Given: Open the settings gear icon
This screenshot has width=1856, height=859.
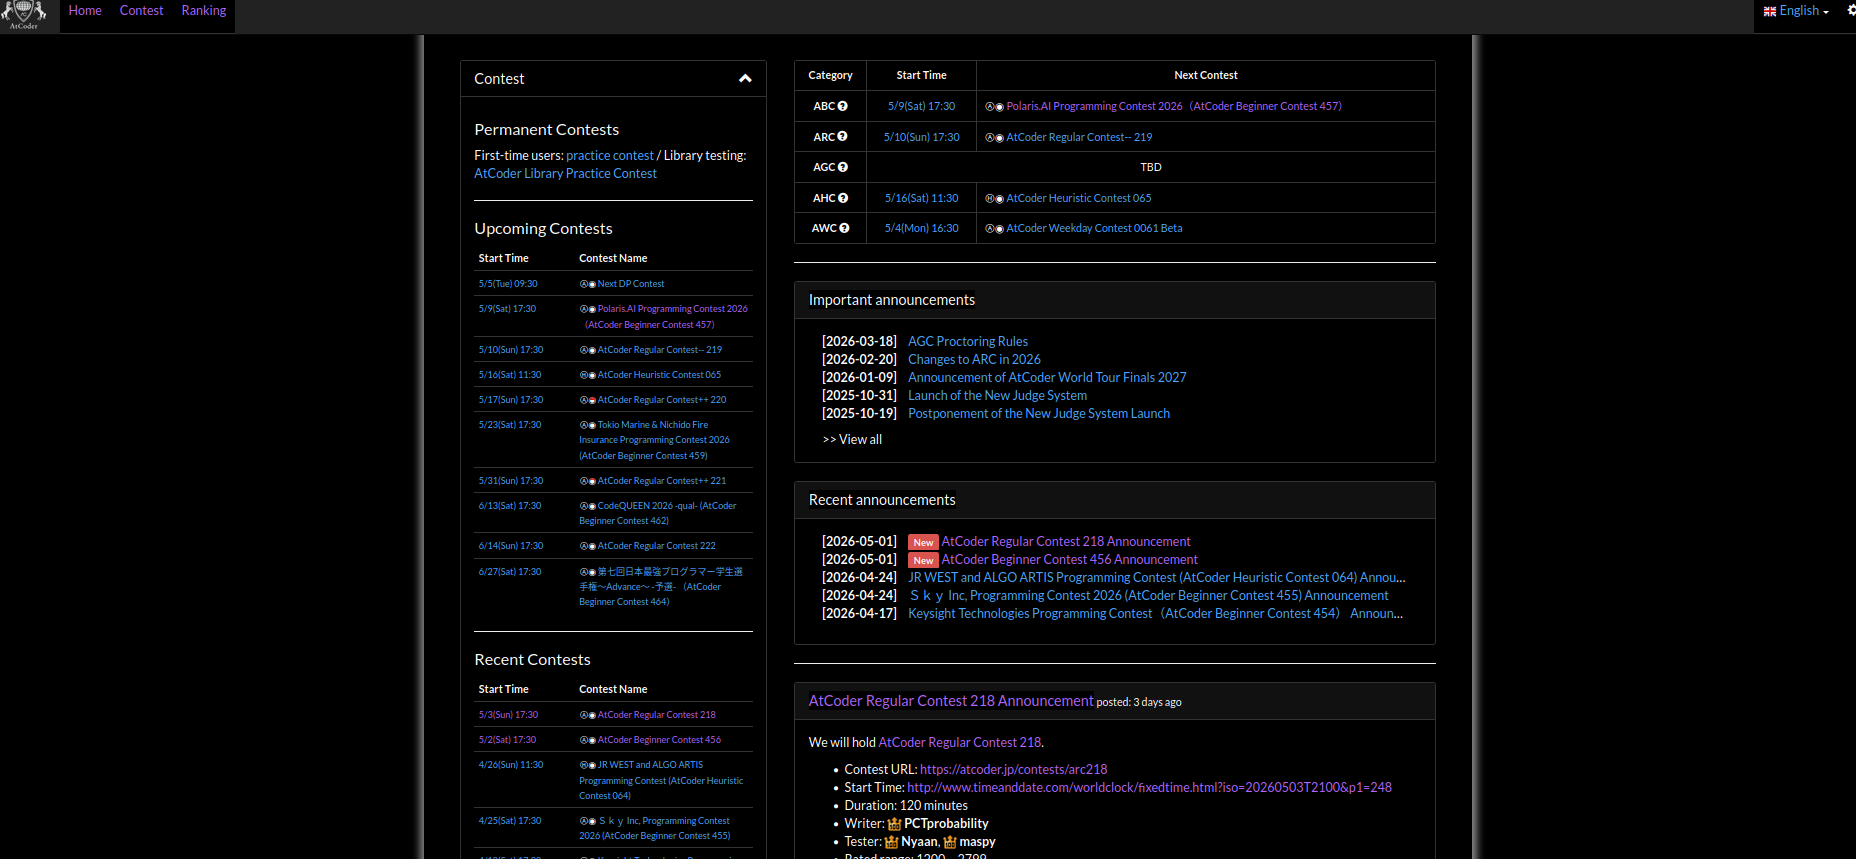Looking at the screenshot, I should pos(1851,11).
